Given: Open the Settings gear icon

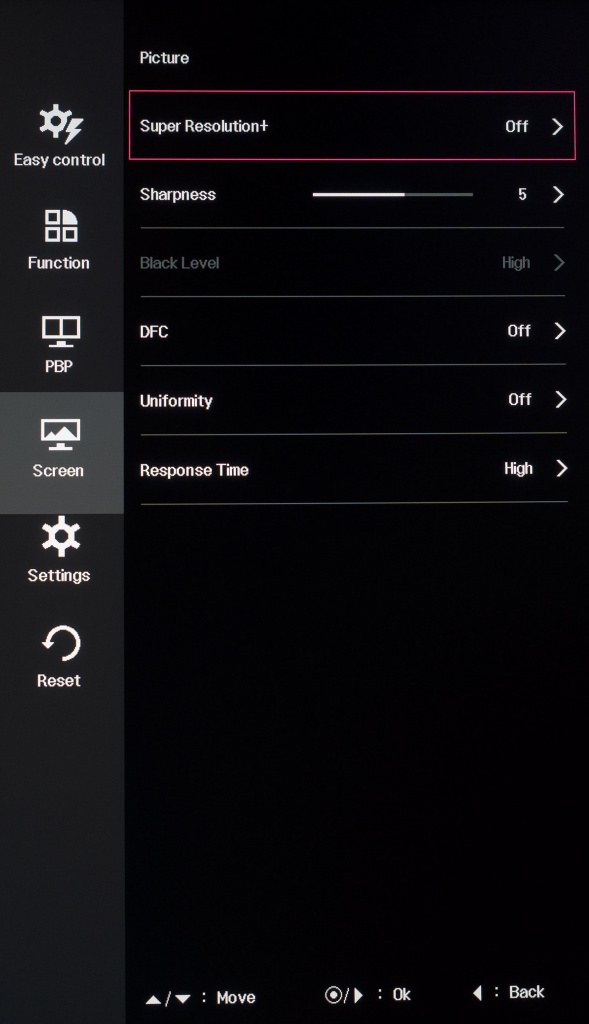Looking at the screenshot, I should tap(61, 536).
